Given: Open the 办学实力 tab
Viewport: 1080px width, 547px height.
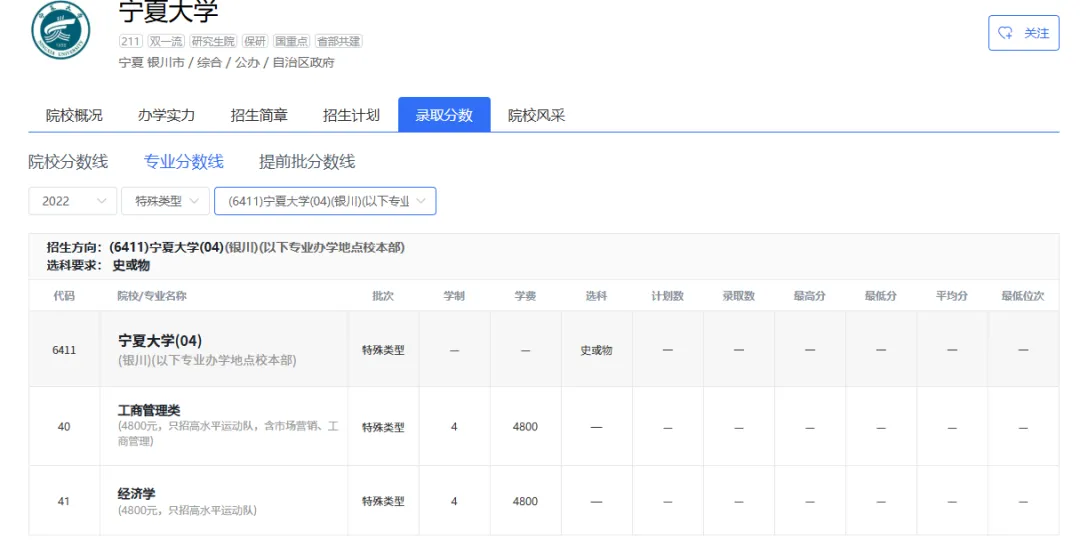Looking at the screenshot, I should pyautogui.click(x=166, y=115).
